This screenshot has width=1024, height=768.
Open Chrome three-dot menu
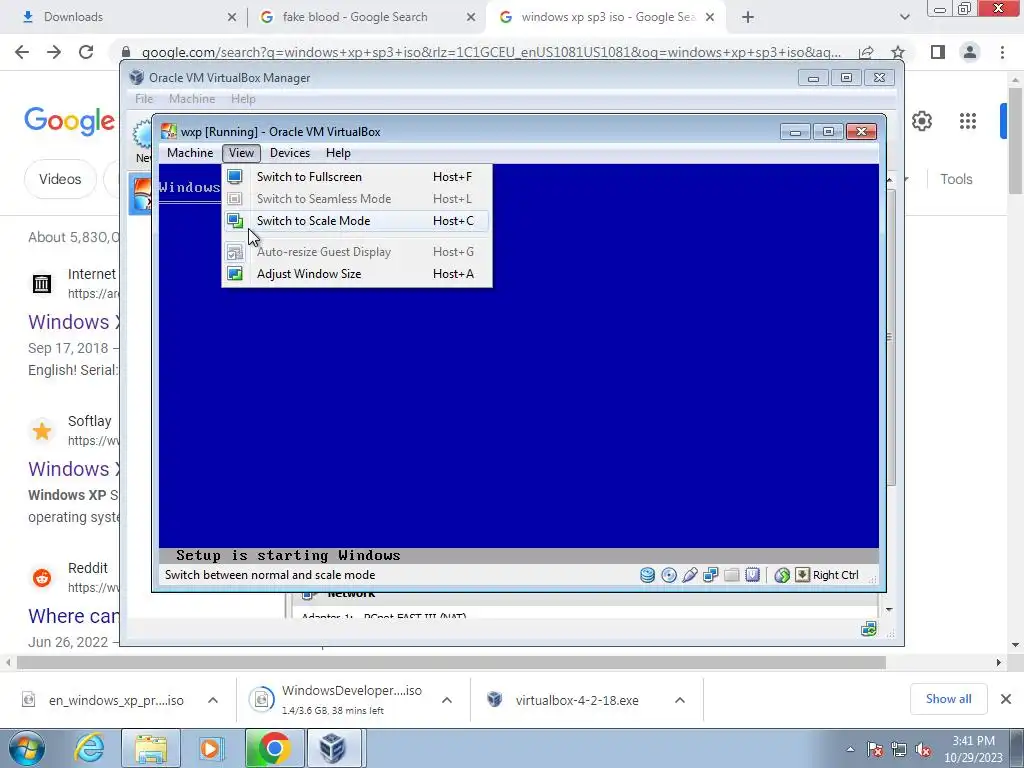pos(1002,52)
